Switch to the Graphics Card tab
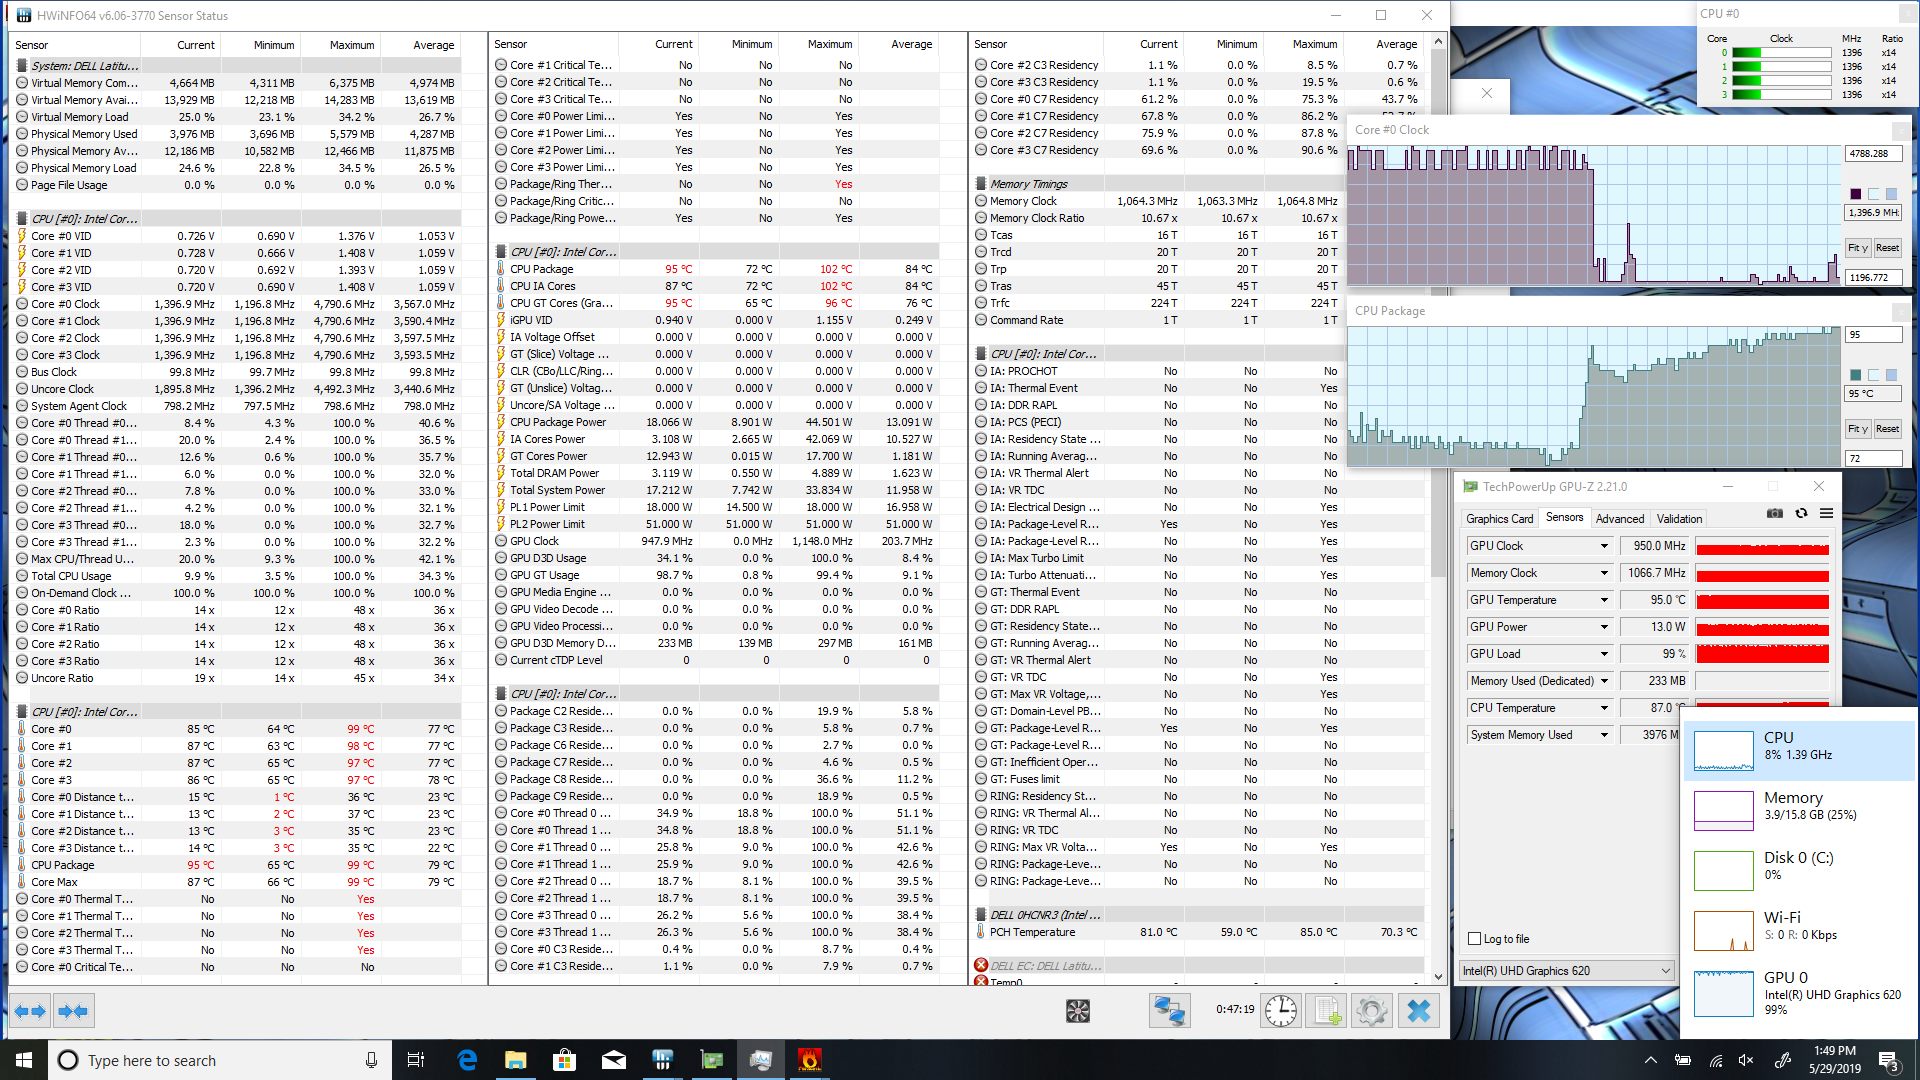The image size is (1920, 1080). point(1499,519)
